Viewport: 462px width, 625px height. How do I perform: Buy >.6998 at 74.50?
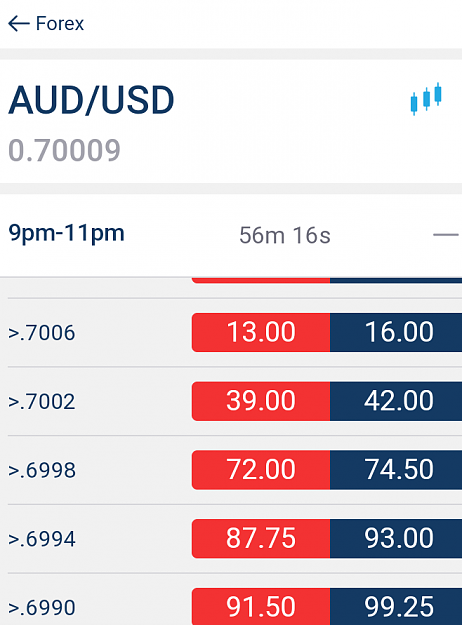[396, 470]
